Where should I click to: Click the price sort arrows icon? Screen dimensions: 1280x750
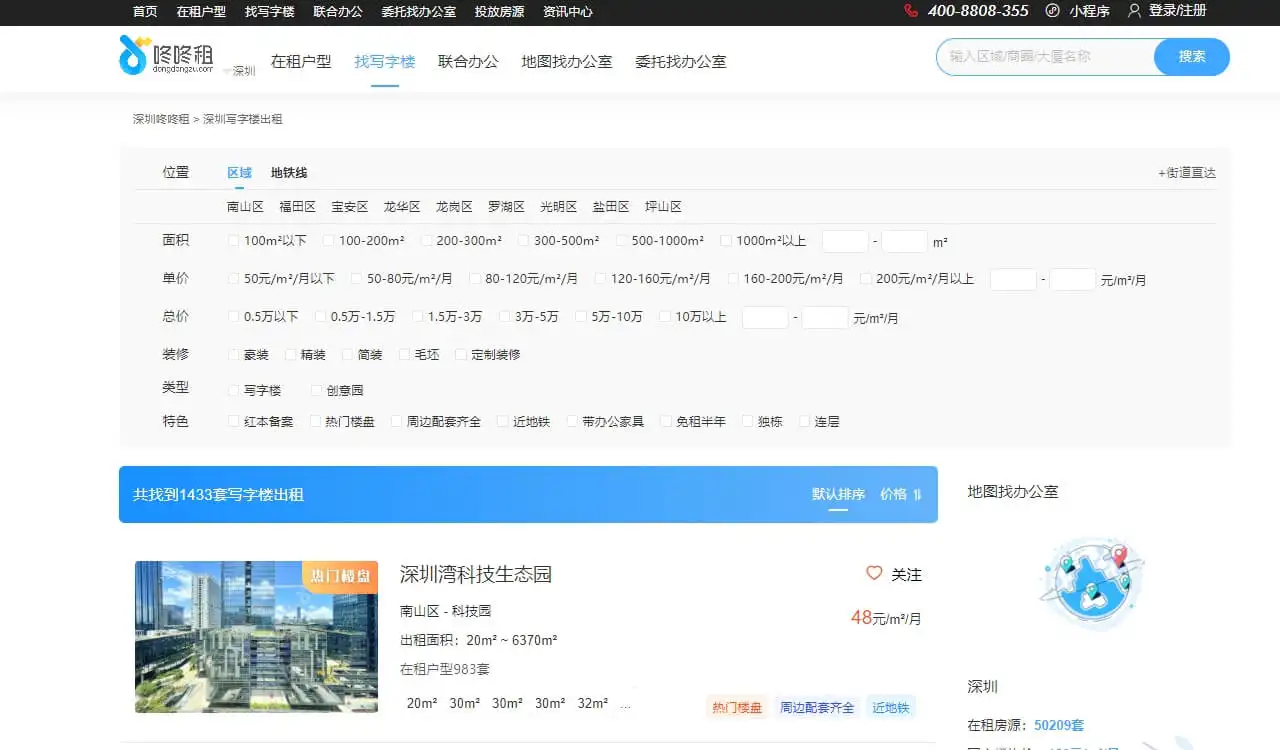click(x=917, y=494)
